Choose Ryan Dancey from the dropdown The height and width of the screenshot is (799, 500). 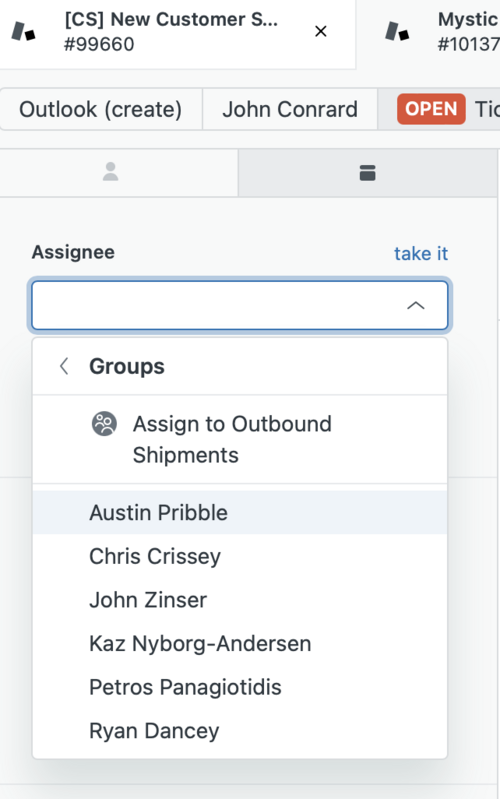[x=240, y=731]
